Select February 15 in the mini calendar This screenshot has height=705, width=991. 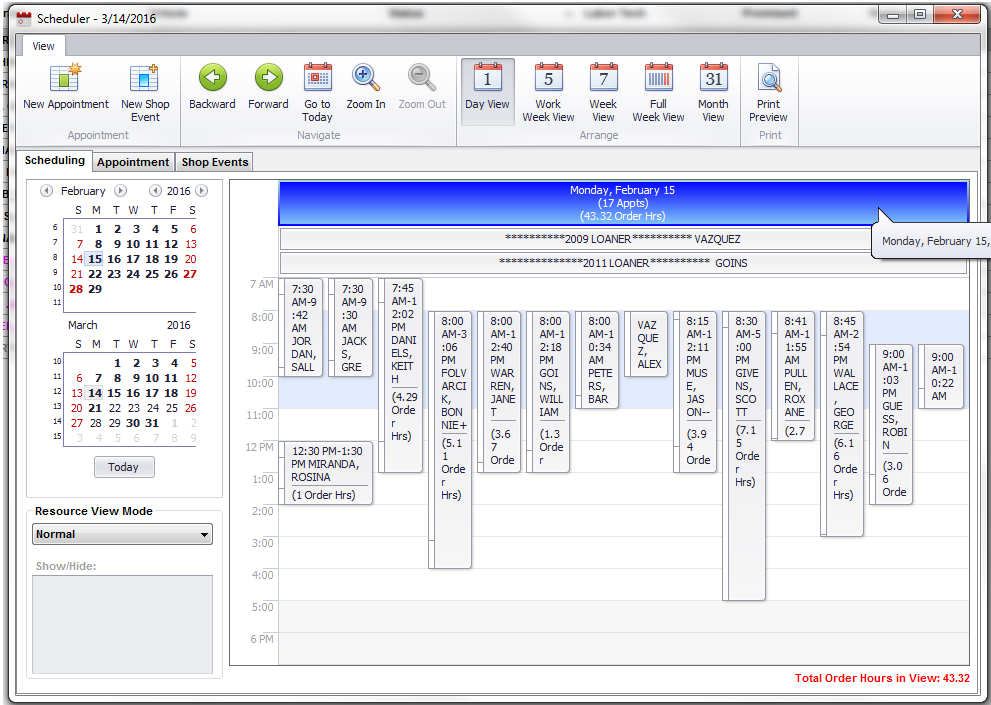click(x=95, y=259)
